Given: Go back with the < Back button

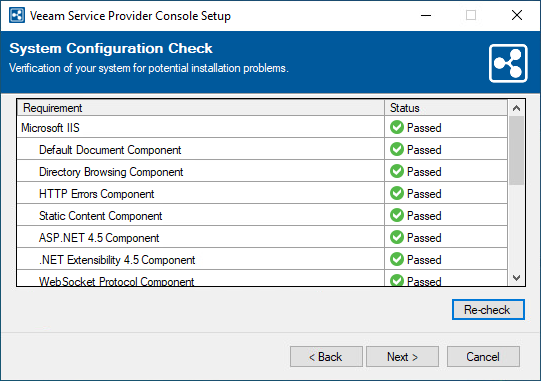Looking at the screenshot, I should (x=326, y=356).
